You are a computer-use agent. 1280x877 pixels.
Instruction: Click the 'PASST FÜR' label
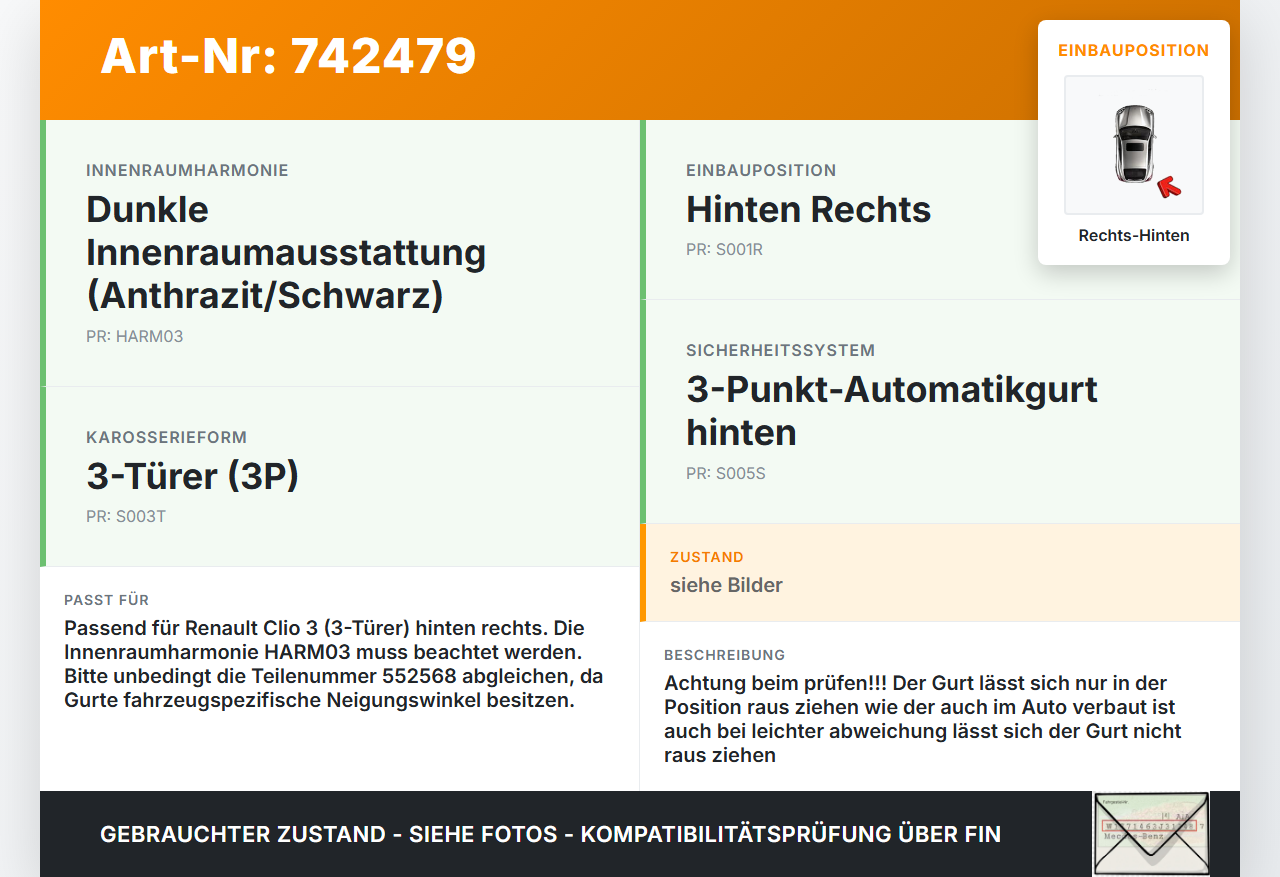tap(106, 600)
